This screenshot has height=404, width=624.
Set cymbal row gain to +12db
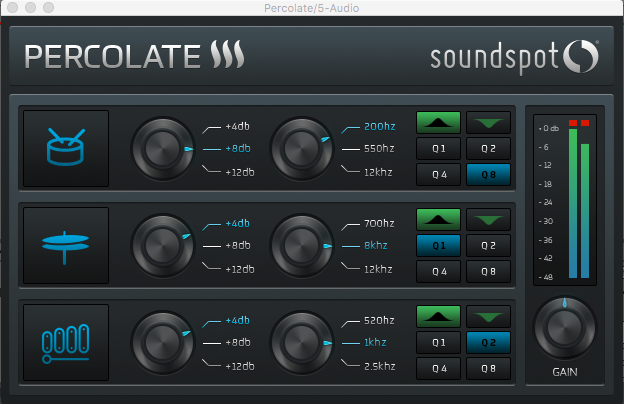[240, 269]
